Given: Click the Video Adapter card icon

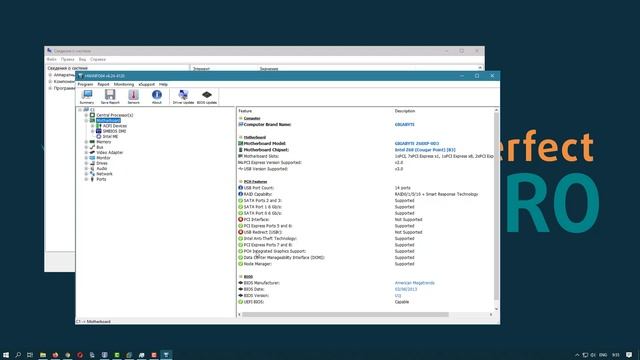Looking at the screenshot, I should 92,152.
